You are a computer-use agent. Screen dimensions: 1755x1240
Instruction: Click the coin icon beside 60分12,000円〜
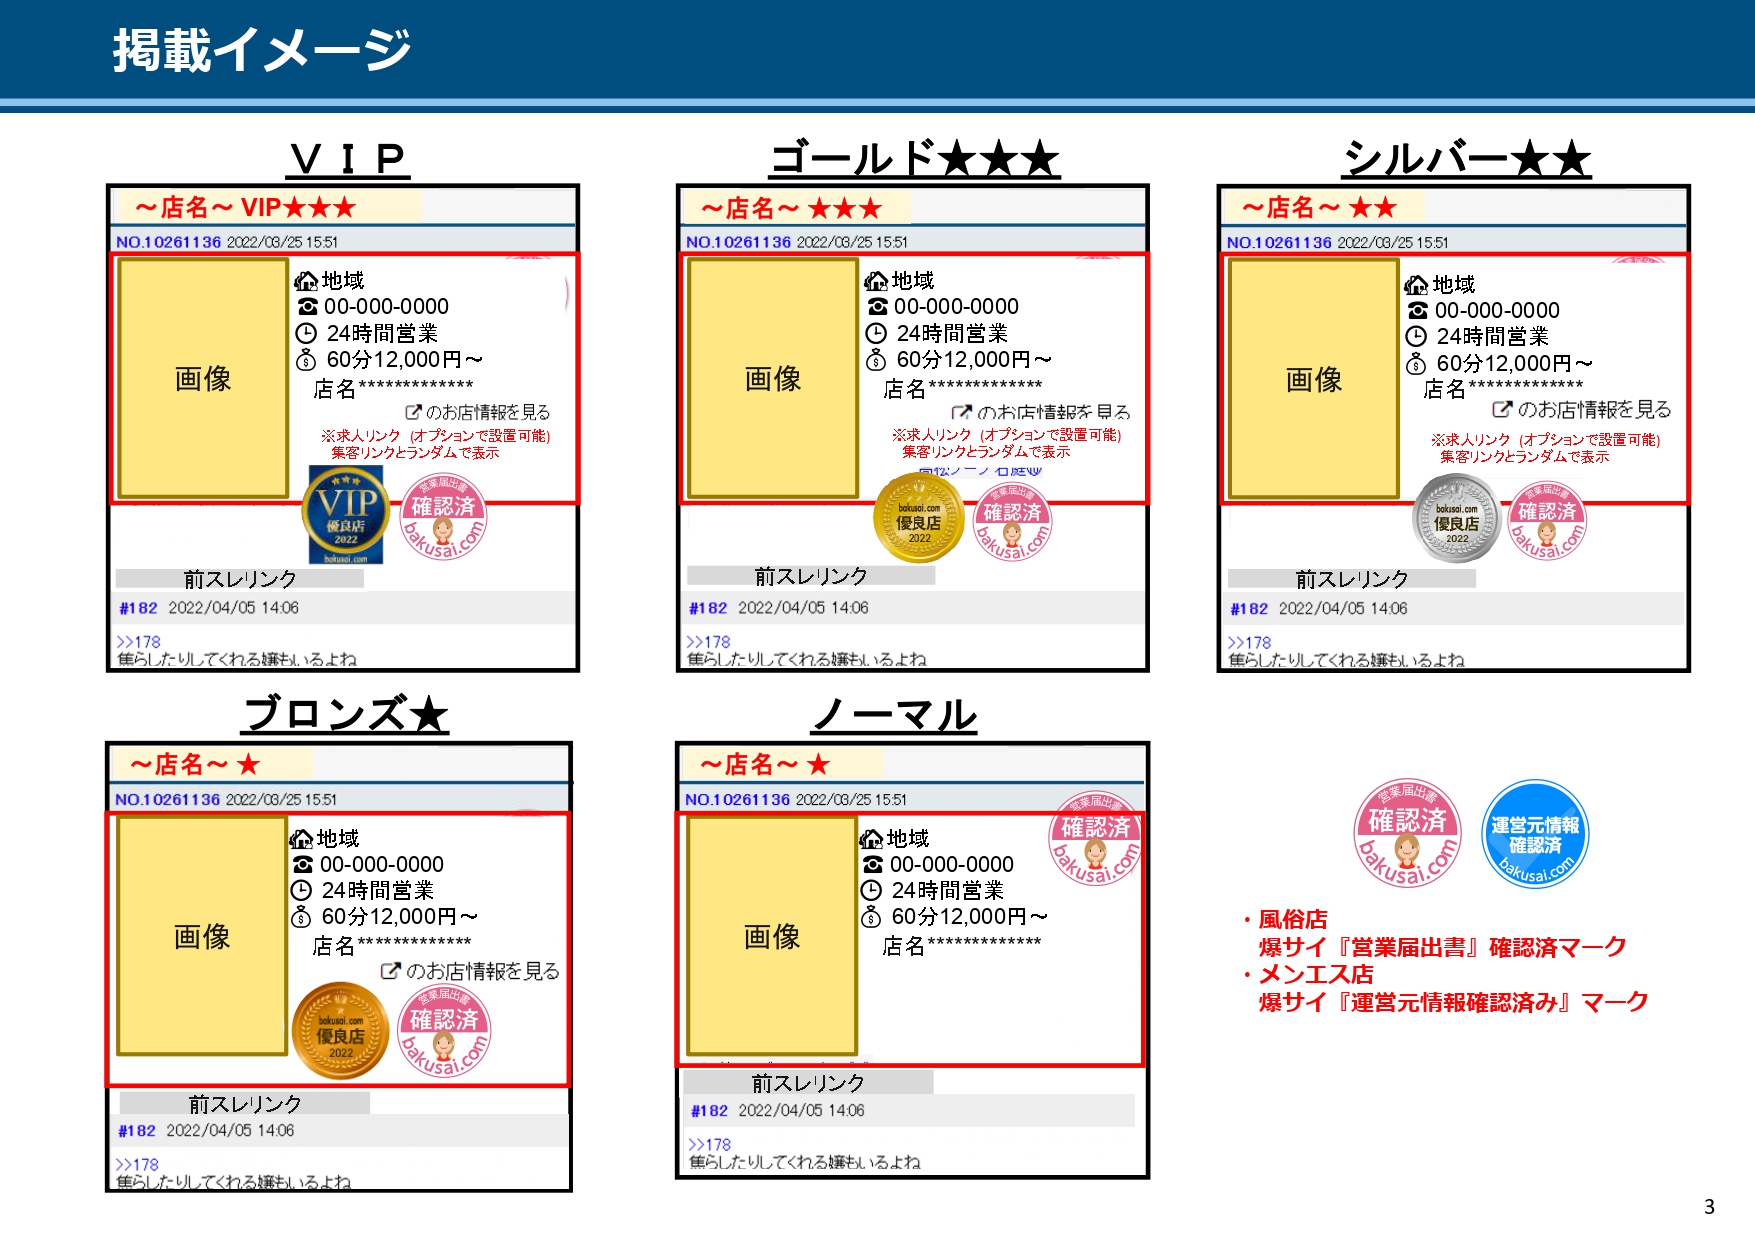308,359
